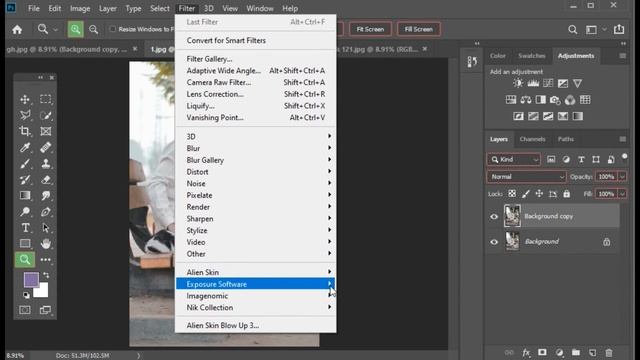Create a new layer from Layers footer
The height and width of the screenshot is (360, 640).
point(592,353)
